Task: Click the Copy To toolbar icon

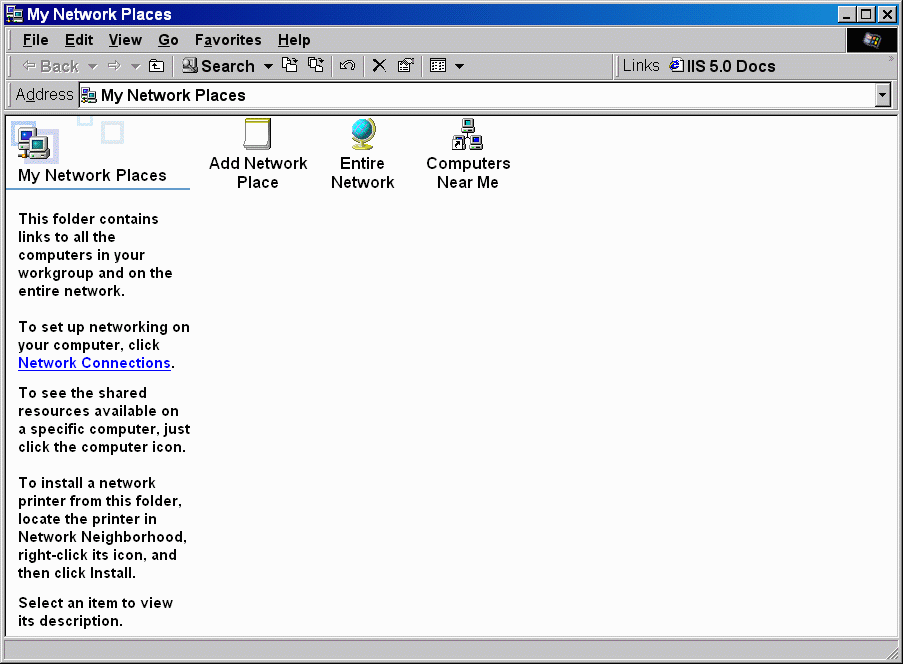Action: pyautogui.click(x=316, y=66)
